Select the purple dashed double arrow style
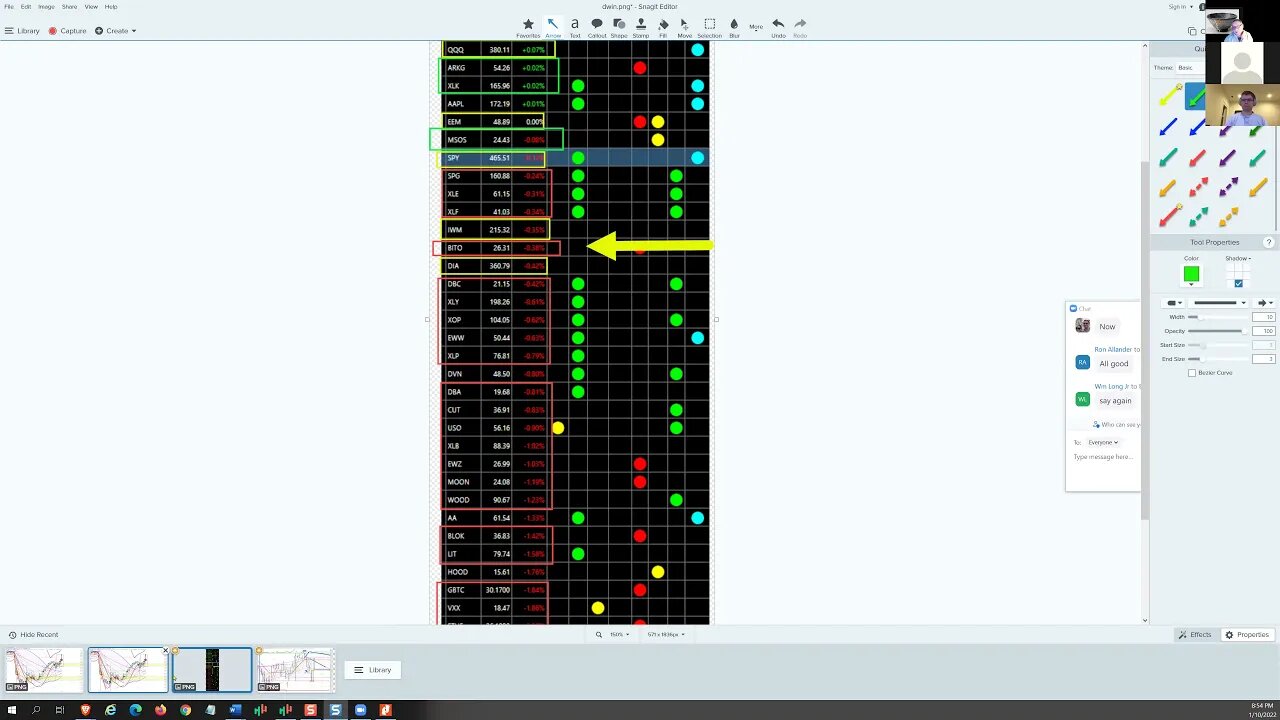This screenshot has width=1280, height=720. (x=1228, y=187)
